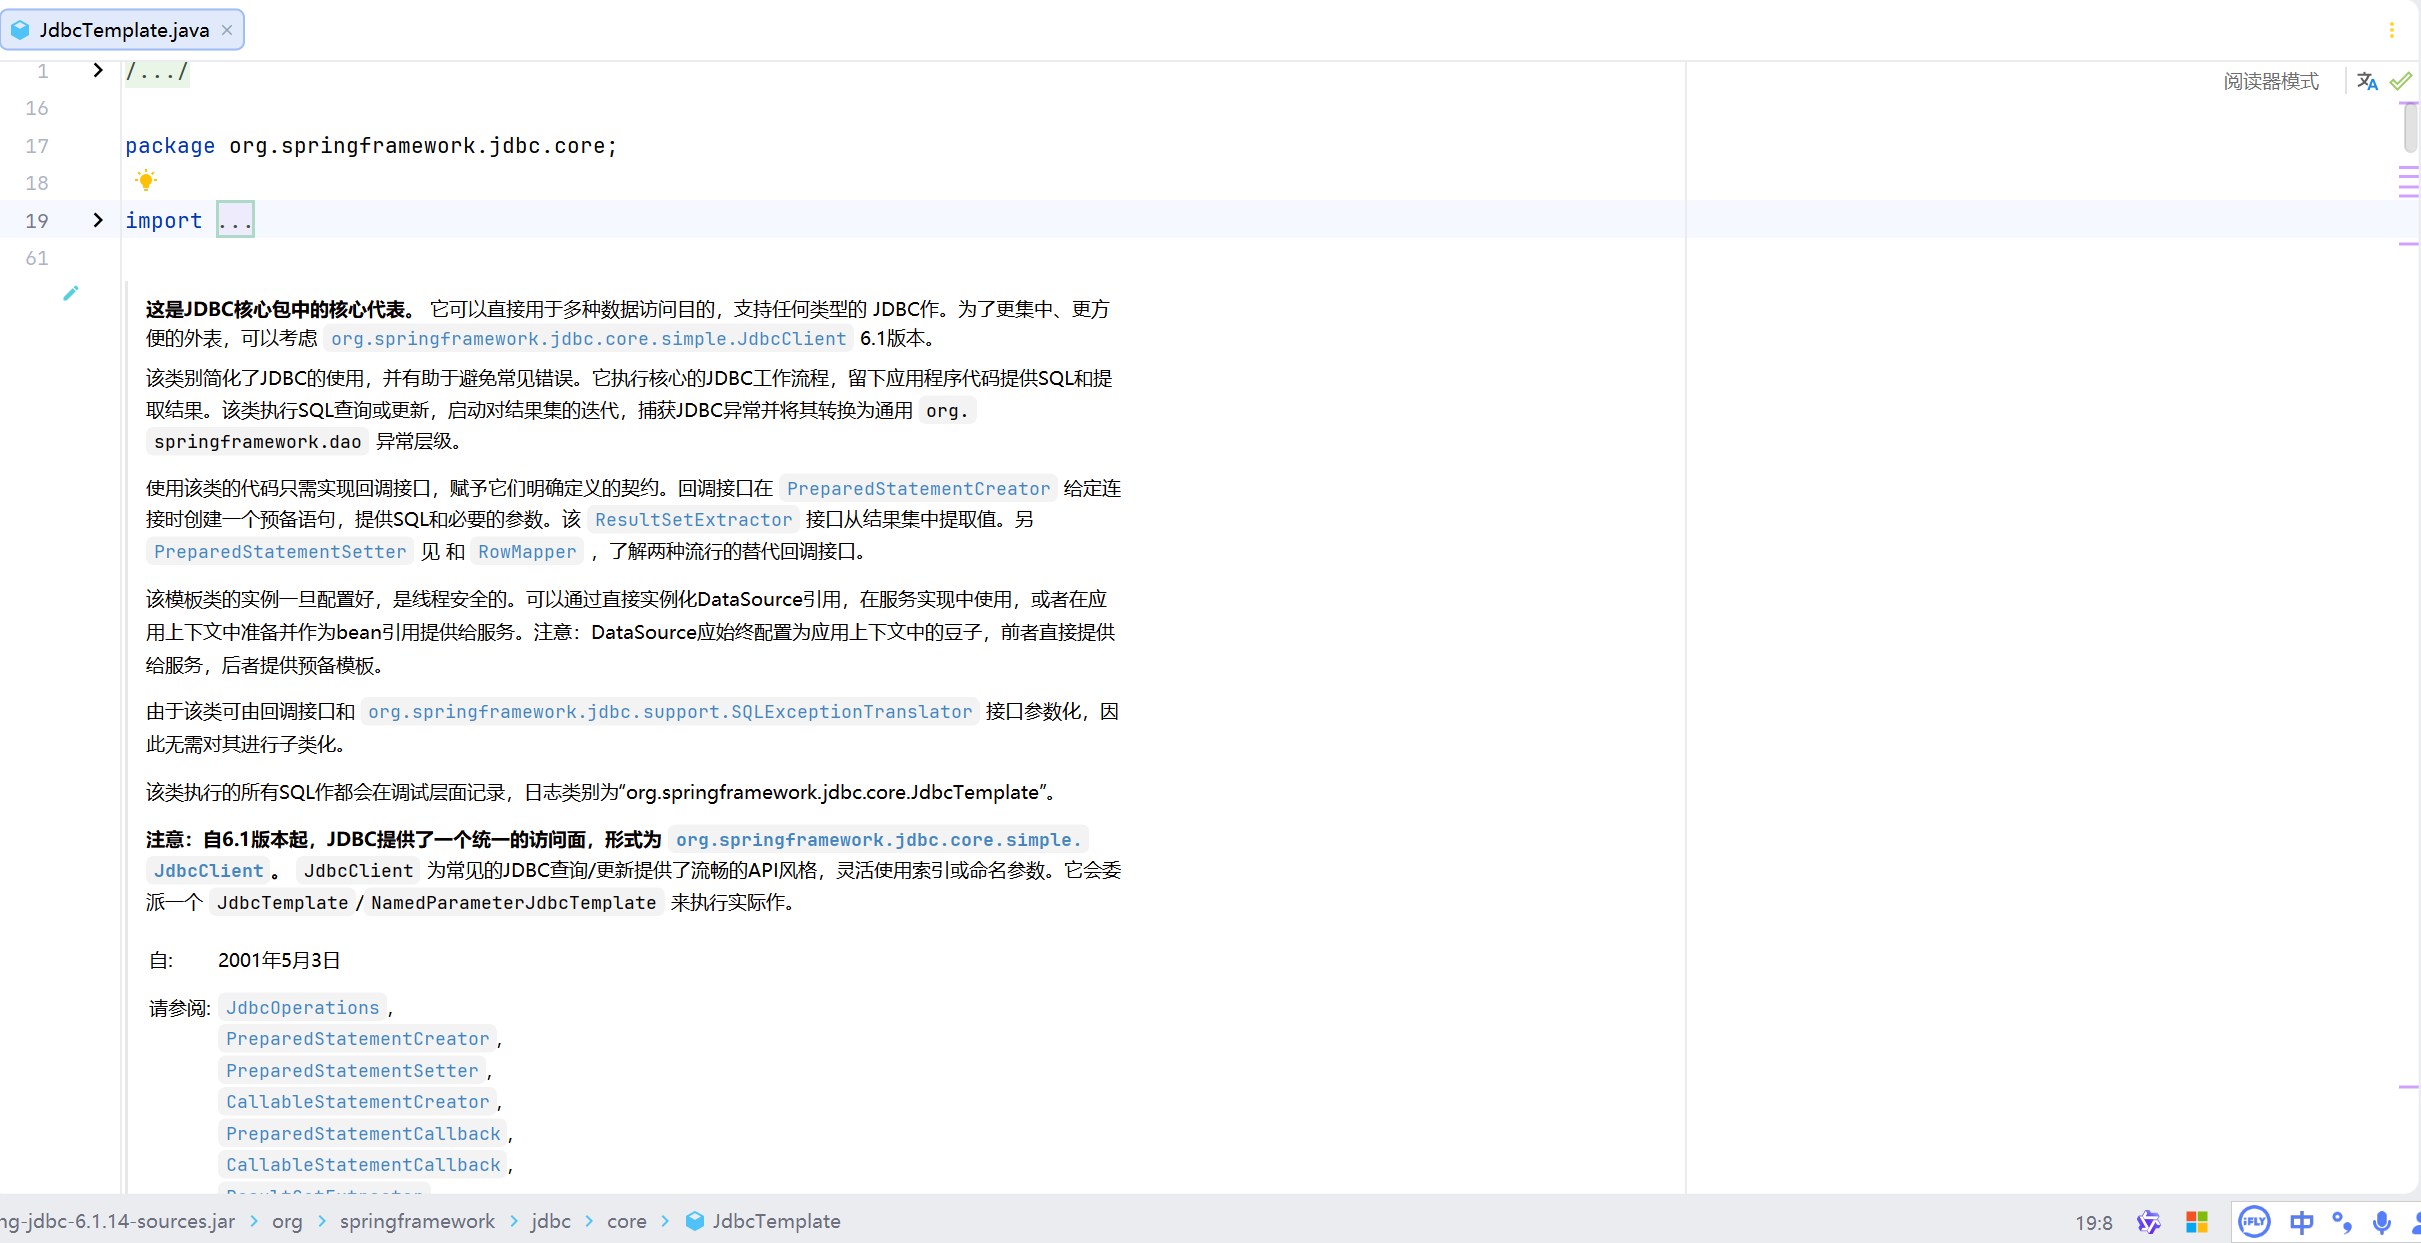
Task: Toggle reader mode (阅读器模式)
Action: [x=2270, y=81]
